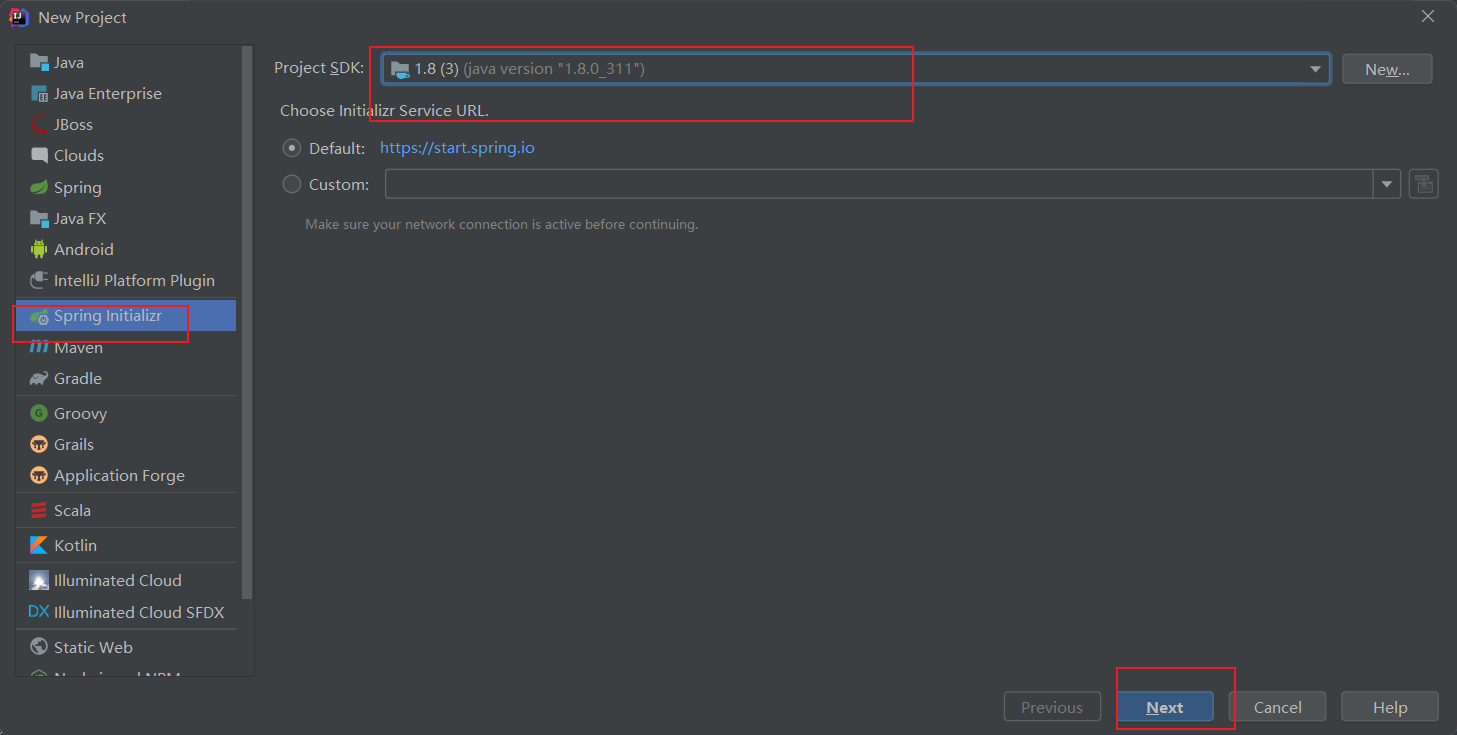This screenshot has height=735, width=1457.
Task: Click the project type list scrollbar
Action: [247, 322]
